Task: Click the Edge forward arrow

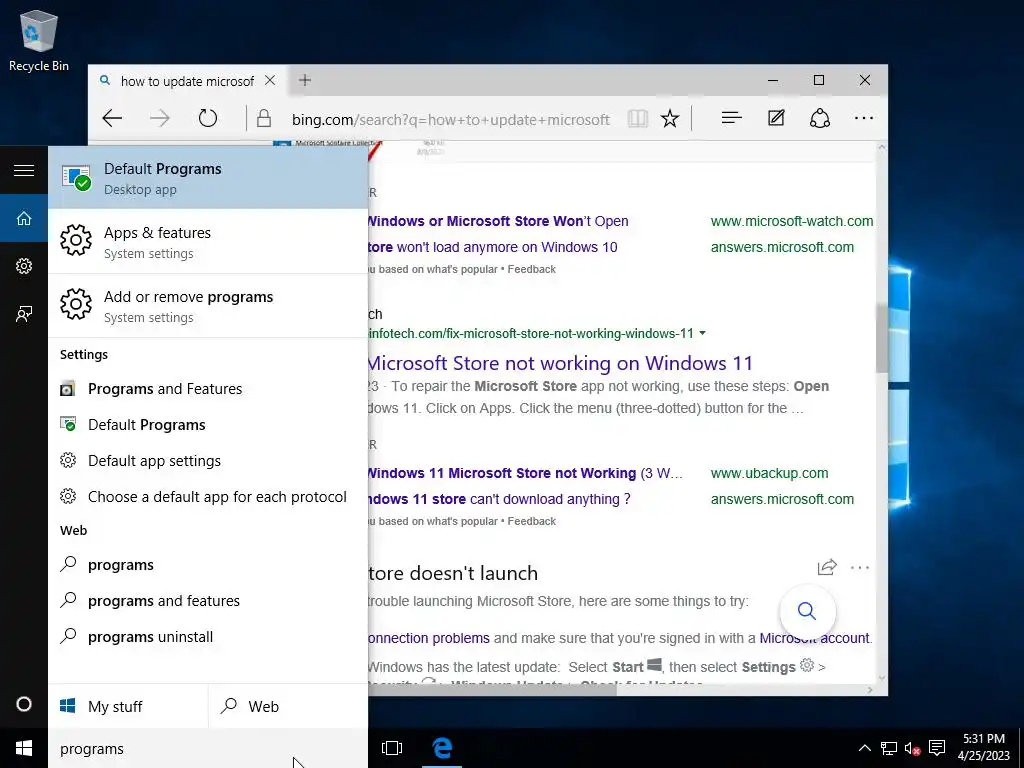Action: (x=159, y=118)
